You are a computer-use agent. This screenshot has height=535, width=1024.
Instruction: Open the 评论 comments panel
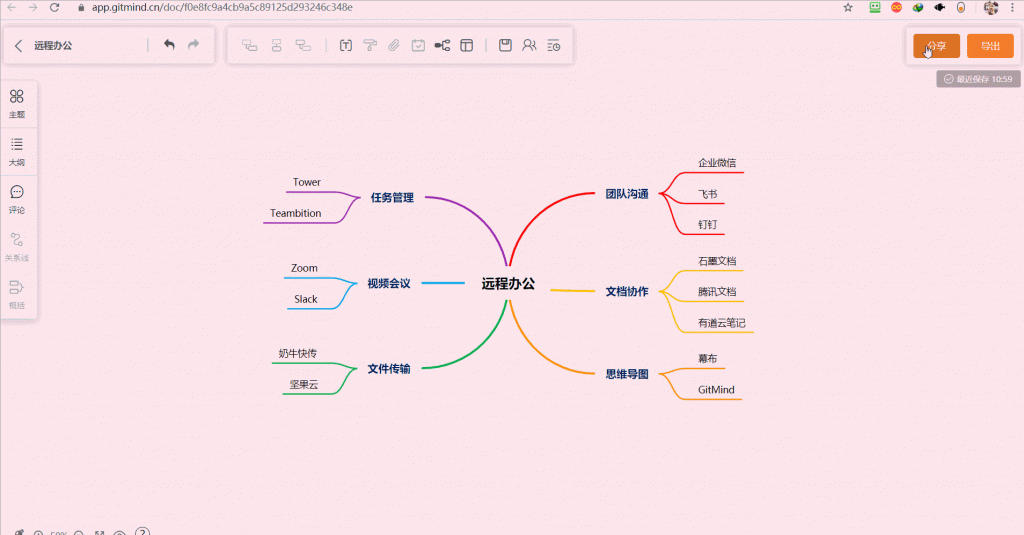(x=17, y=199)
